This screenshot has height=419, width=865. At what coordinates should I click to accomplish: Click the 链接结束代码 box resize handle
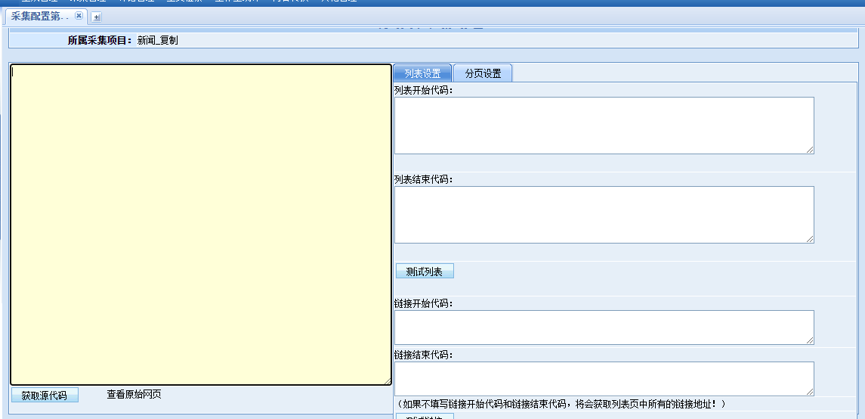(810, 392)
